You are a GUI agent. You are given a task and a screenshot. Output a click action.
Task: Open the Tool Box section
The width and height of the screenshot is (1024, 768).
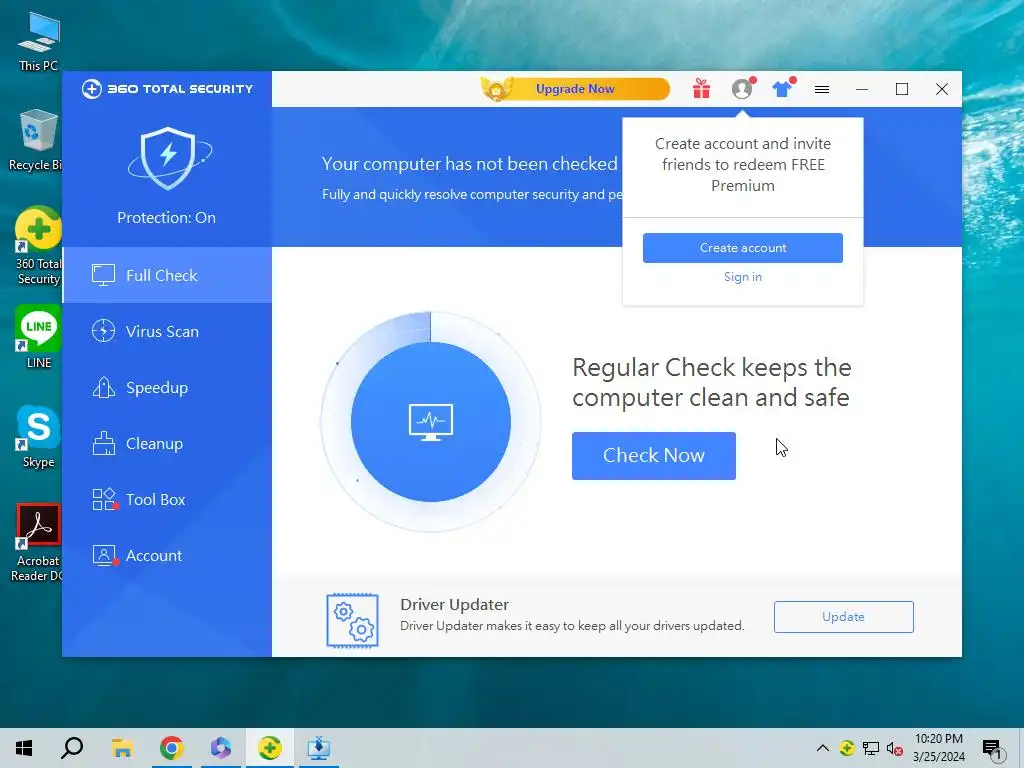coord(167,500)
